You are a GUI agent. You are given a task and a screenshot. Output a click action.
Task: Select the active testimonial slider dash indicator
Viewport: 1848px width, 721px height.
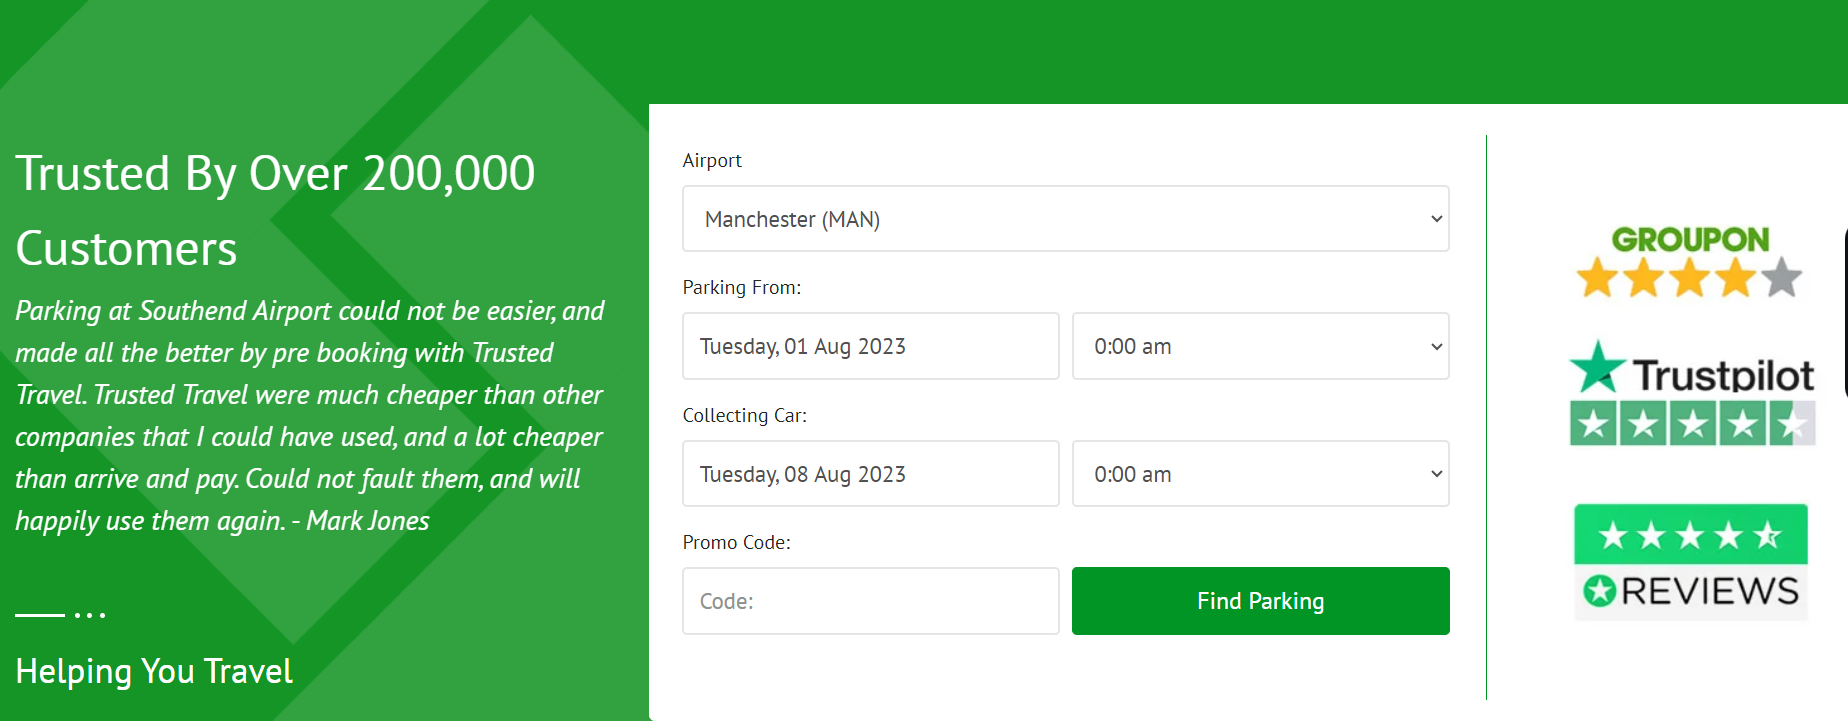(40, 615)
